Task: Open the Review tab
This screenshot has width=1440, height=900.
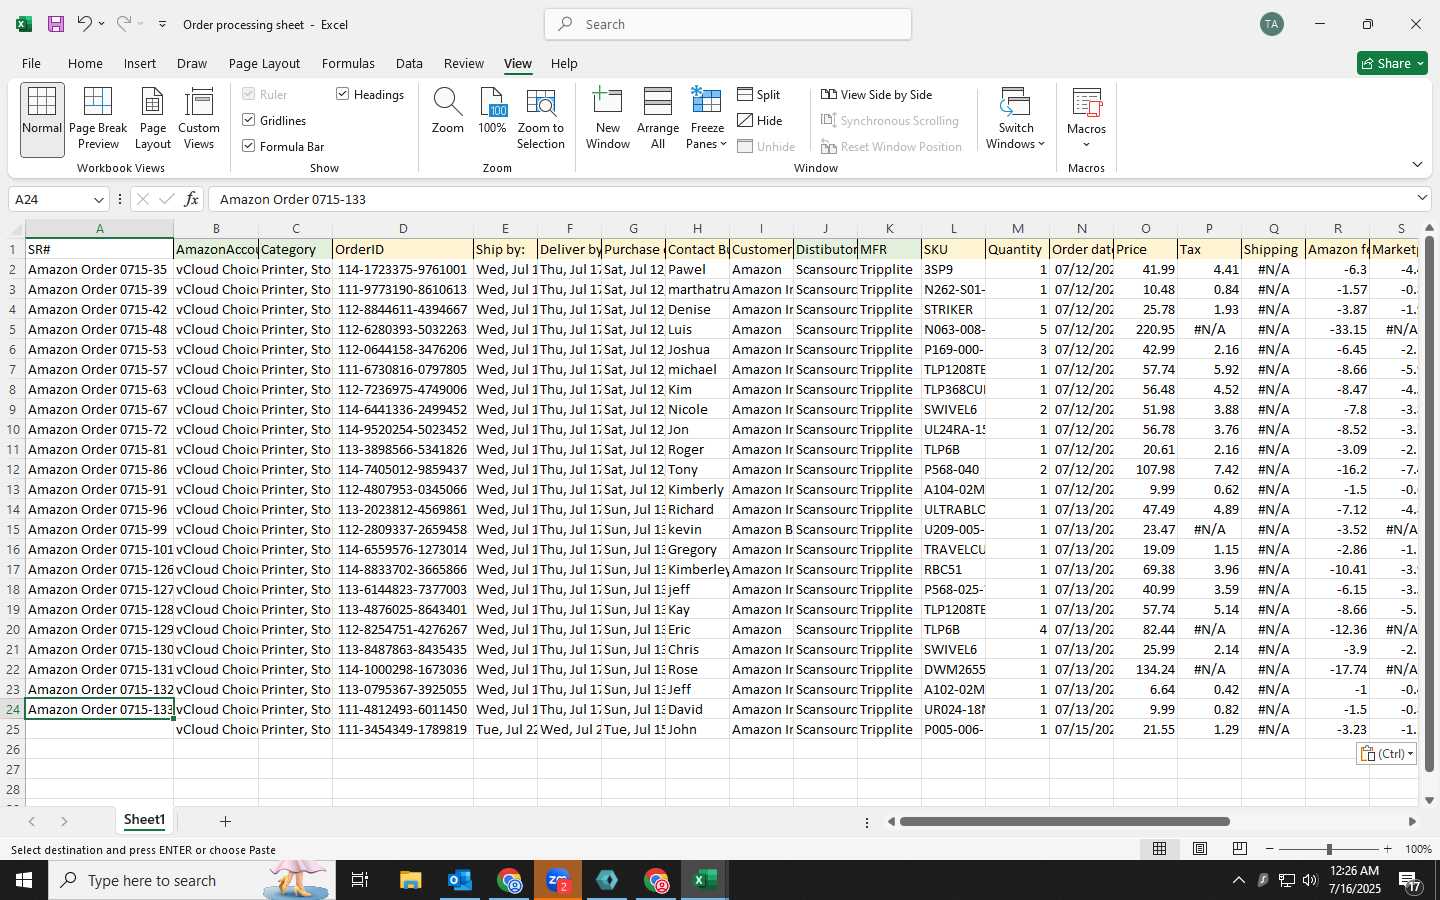Action: (464, 63)
